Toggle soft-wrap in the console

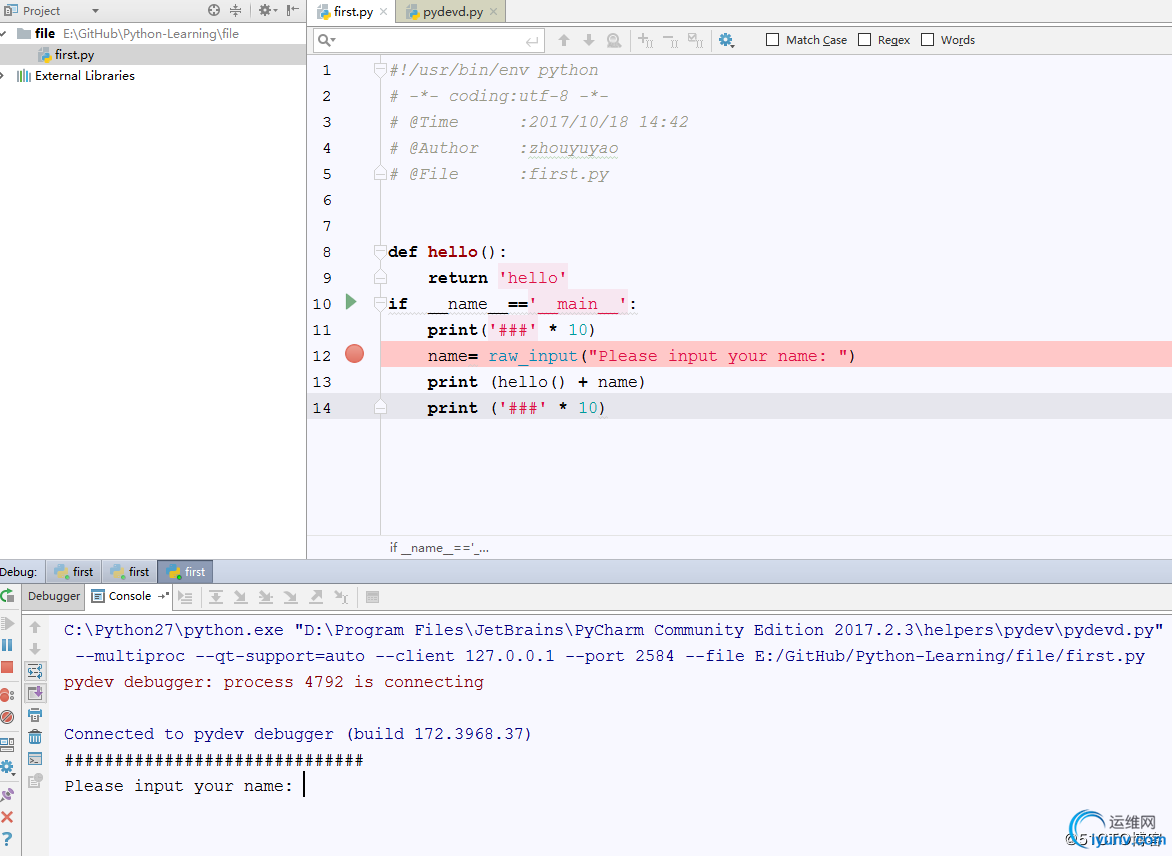35,671
